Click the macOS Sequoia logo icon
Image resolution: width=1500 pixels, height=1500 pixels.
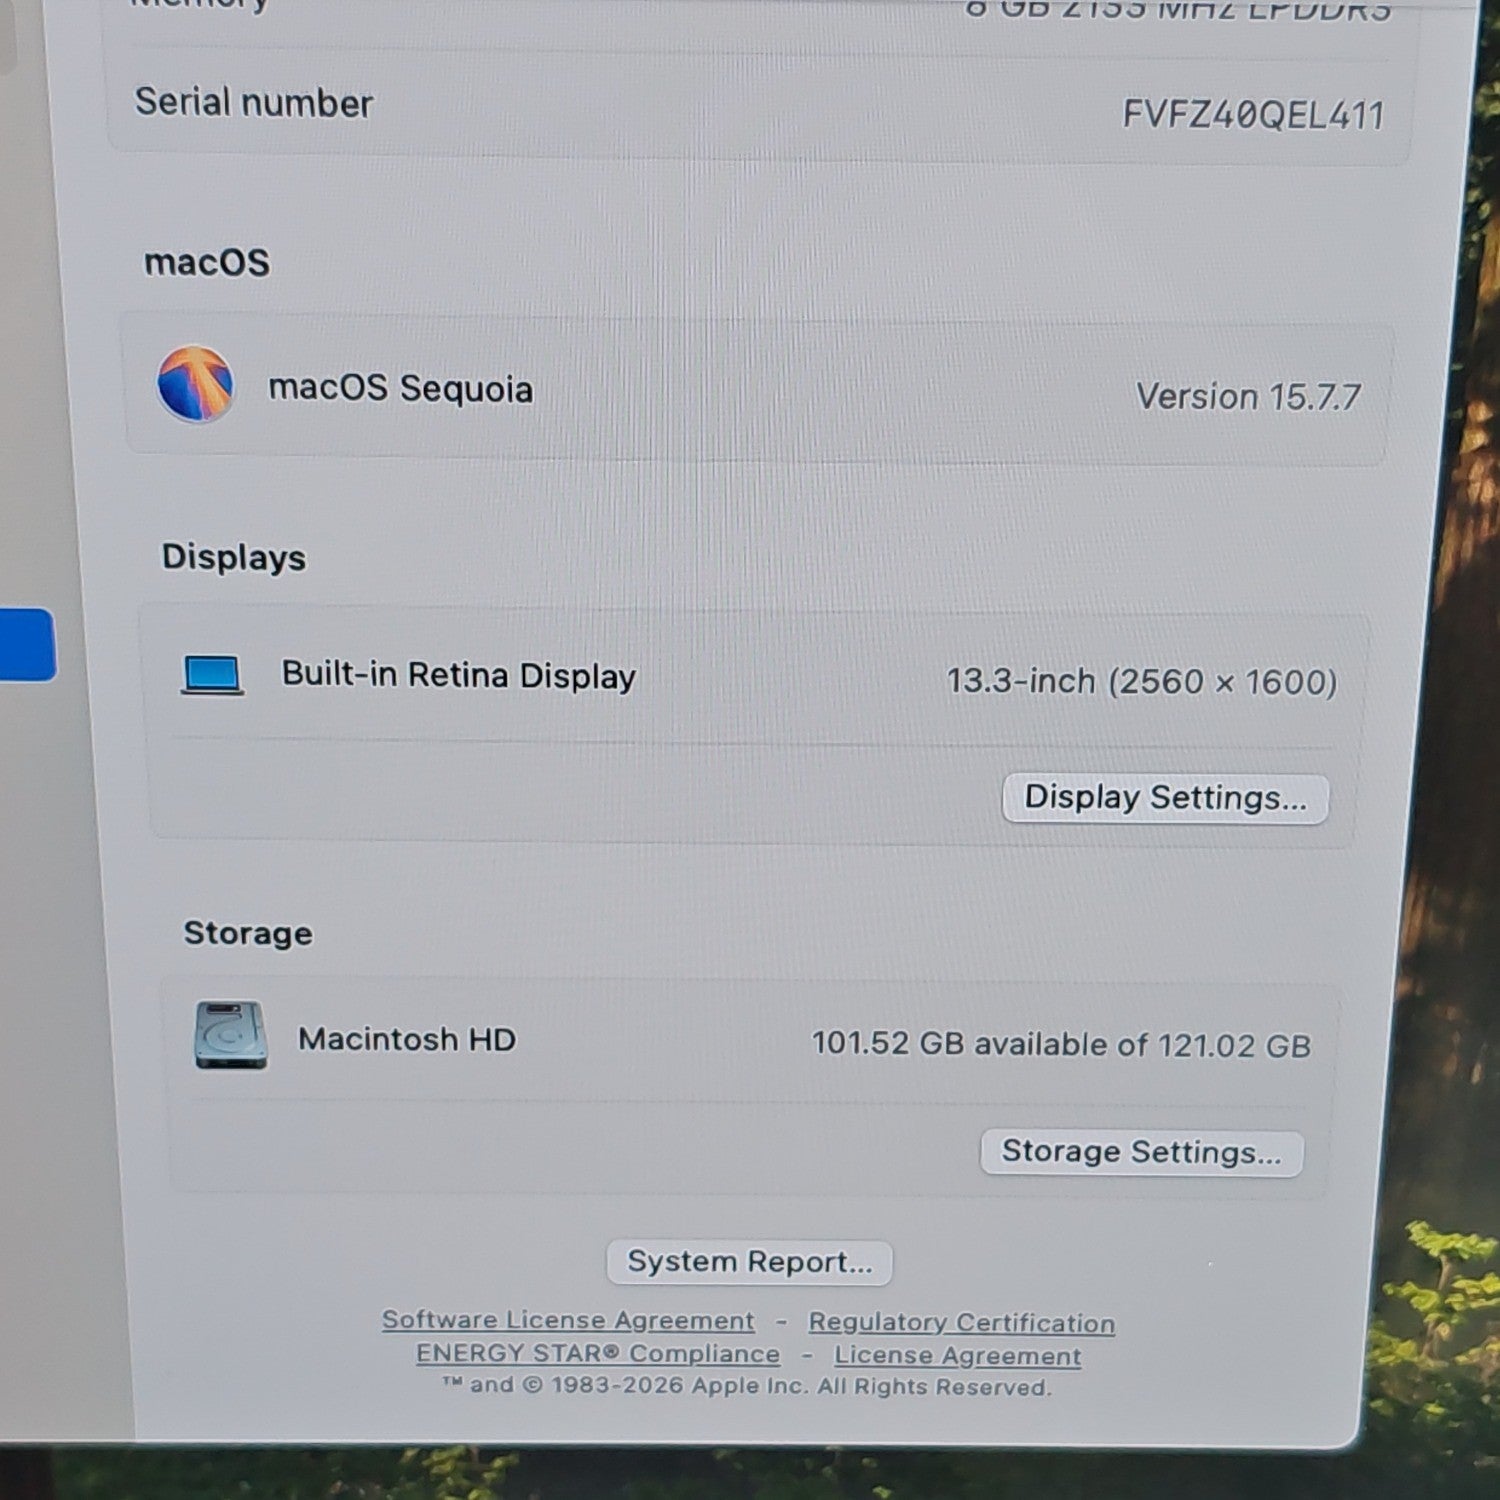coord(195,384)
